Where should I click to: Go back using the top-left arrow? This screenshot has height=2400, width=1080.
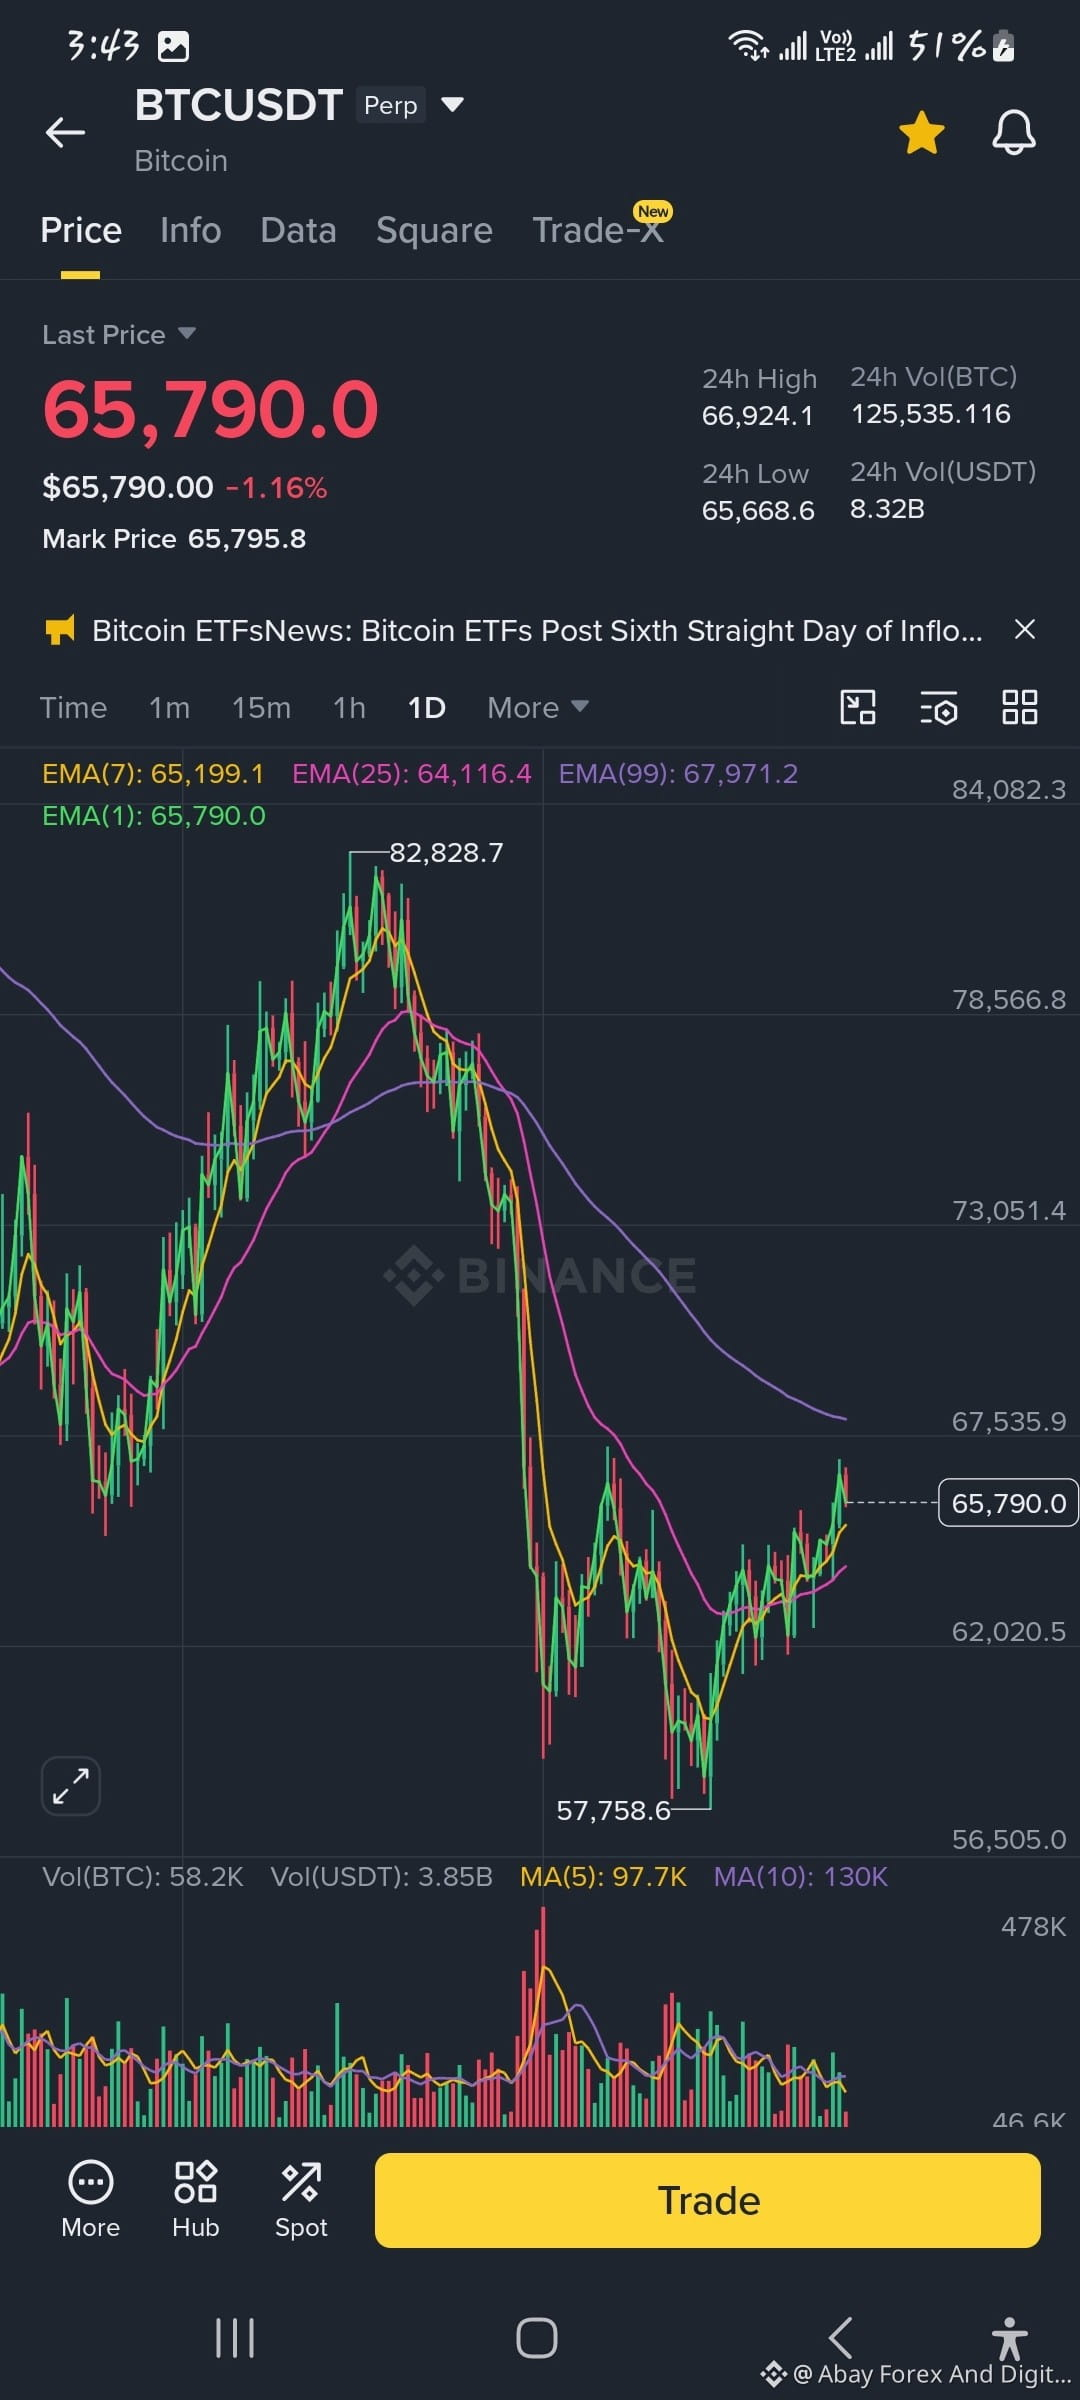pyautogui.click(x=65, y=132)
